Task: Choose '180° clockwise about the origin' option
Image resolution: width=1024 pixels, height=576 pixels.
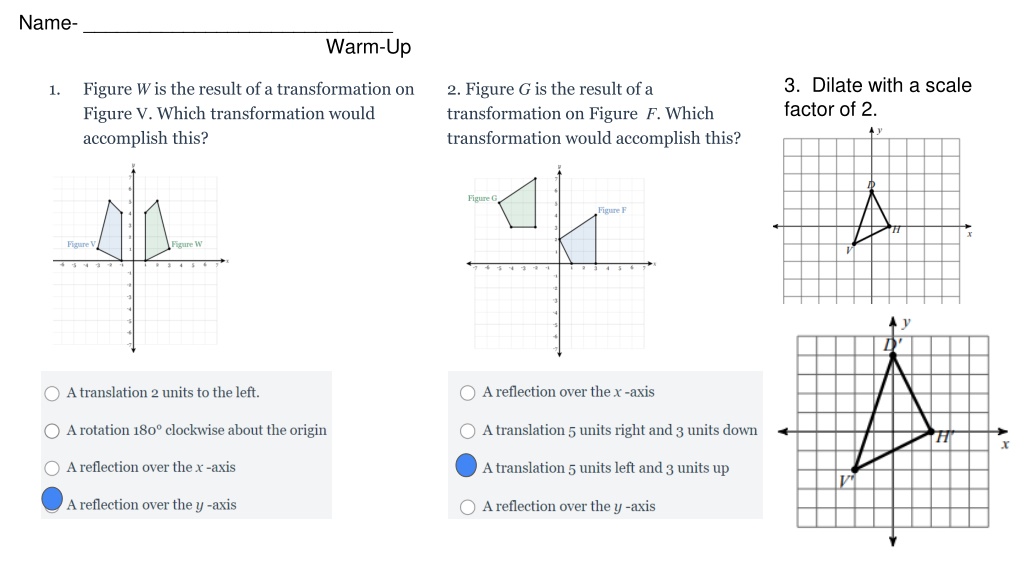Action: pyautogui.click(x=52, y=431)
